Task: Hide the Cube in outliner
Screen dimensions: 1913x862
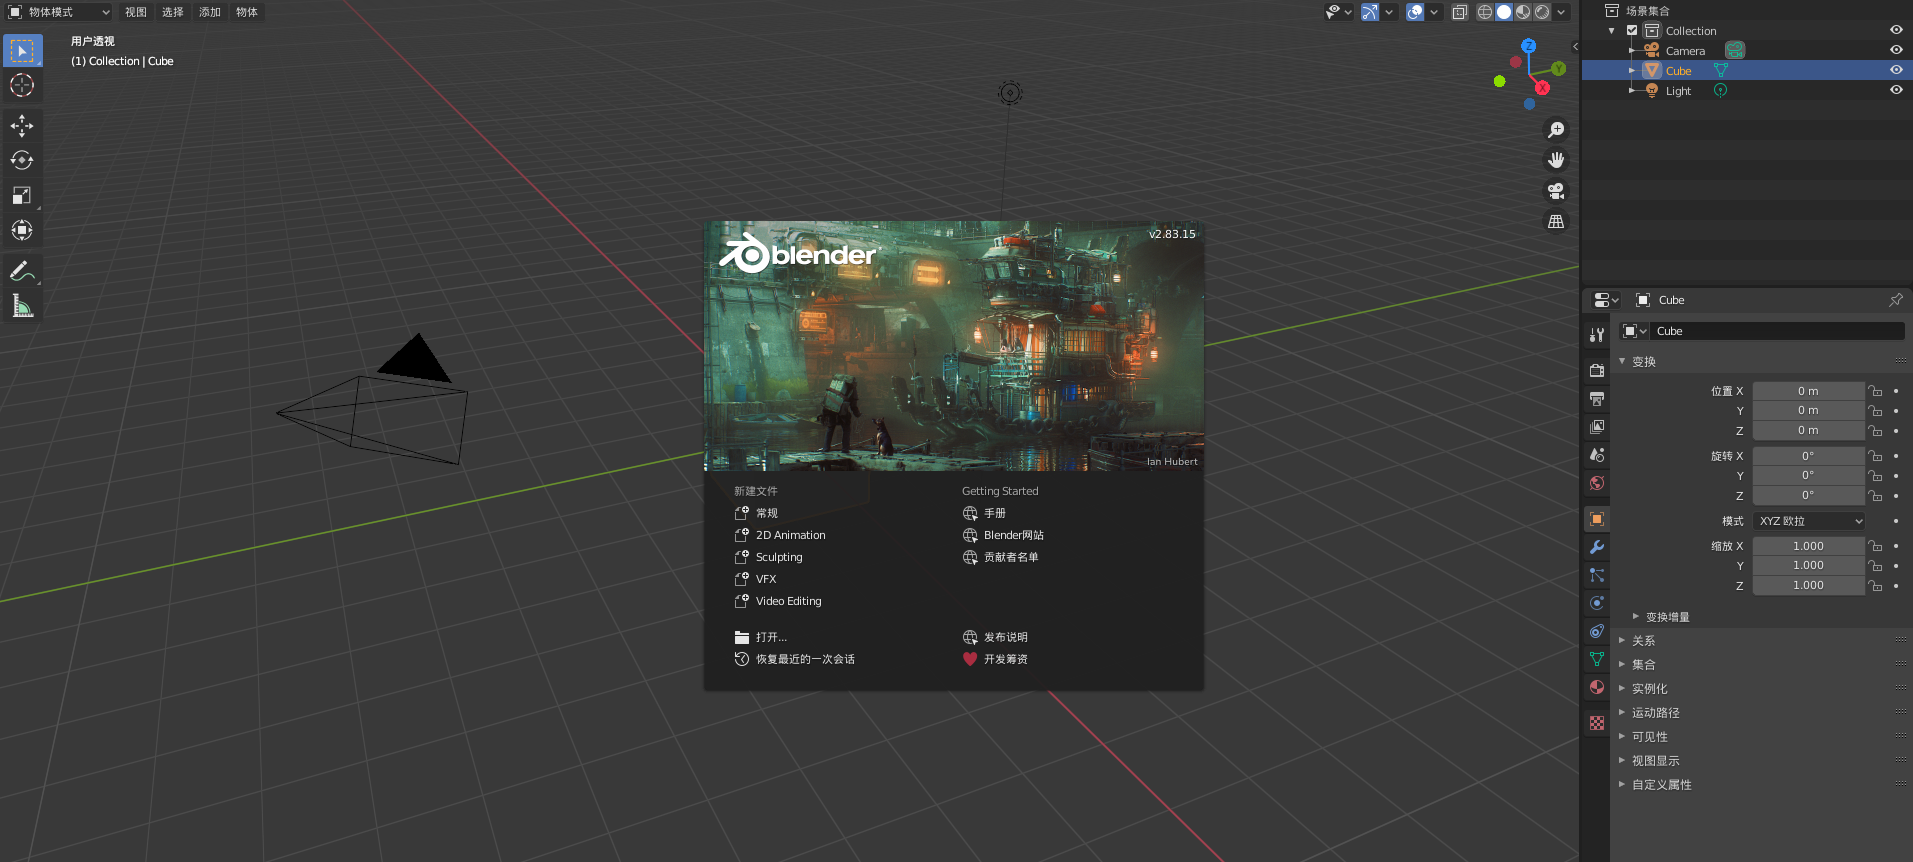Action: click(1895, 70)
